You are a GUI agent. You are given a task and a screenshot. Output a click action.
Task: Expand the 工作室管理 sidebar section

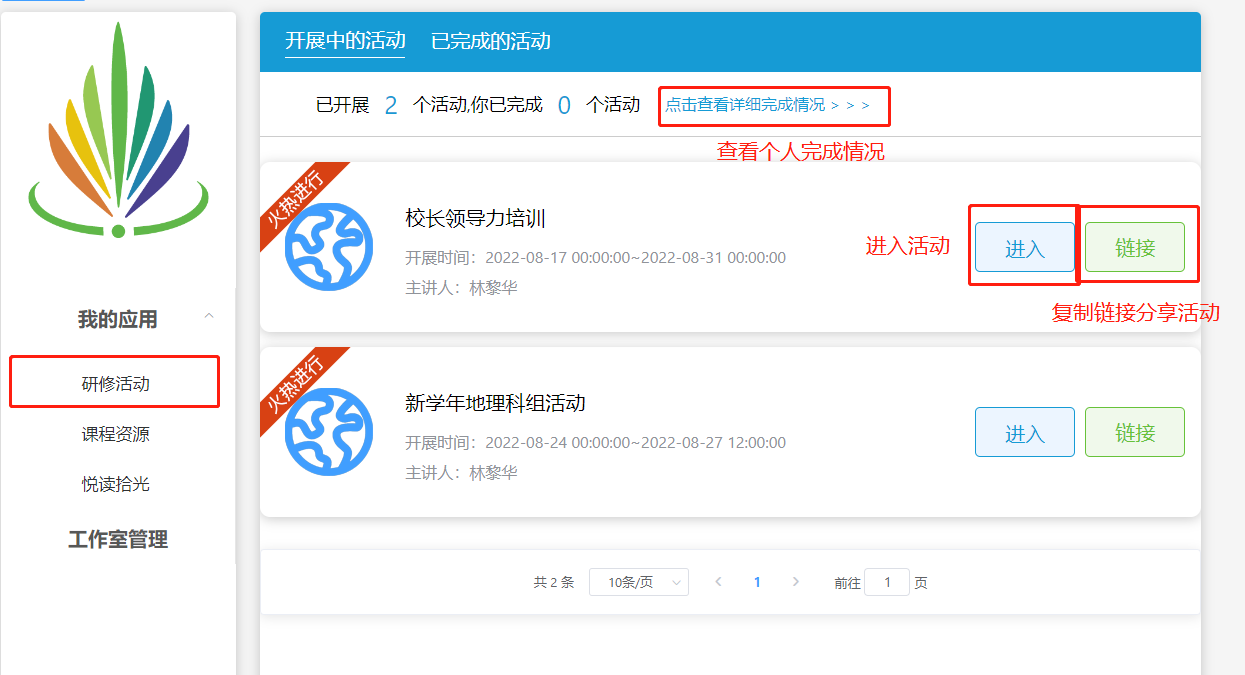point(118,540)
